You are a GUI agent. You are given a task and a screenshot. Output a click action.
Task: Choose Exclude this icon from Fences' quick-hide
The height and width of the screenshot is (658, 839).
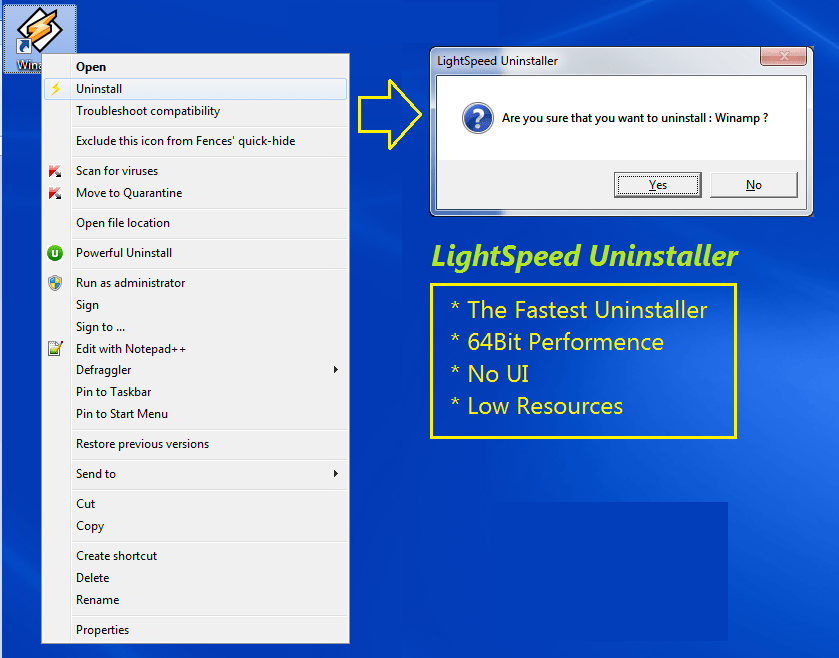[x=185, y=141]
